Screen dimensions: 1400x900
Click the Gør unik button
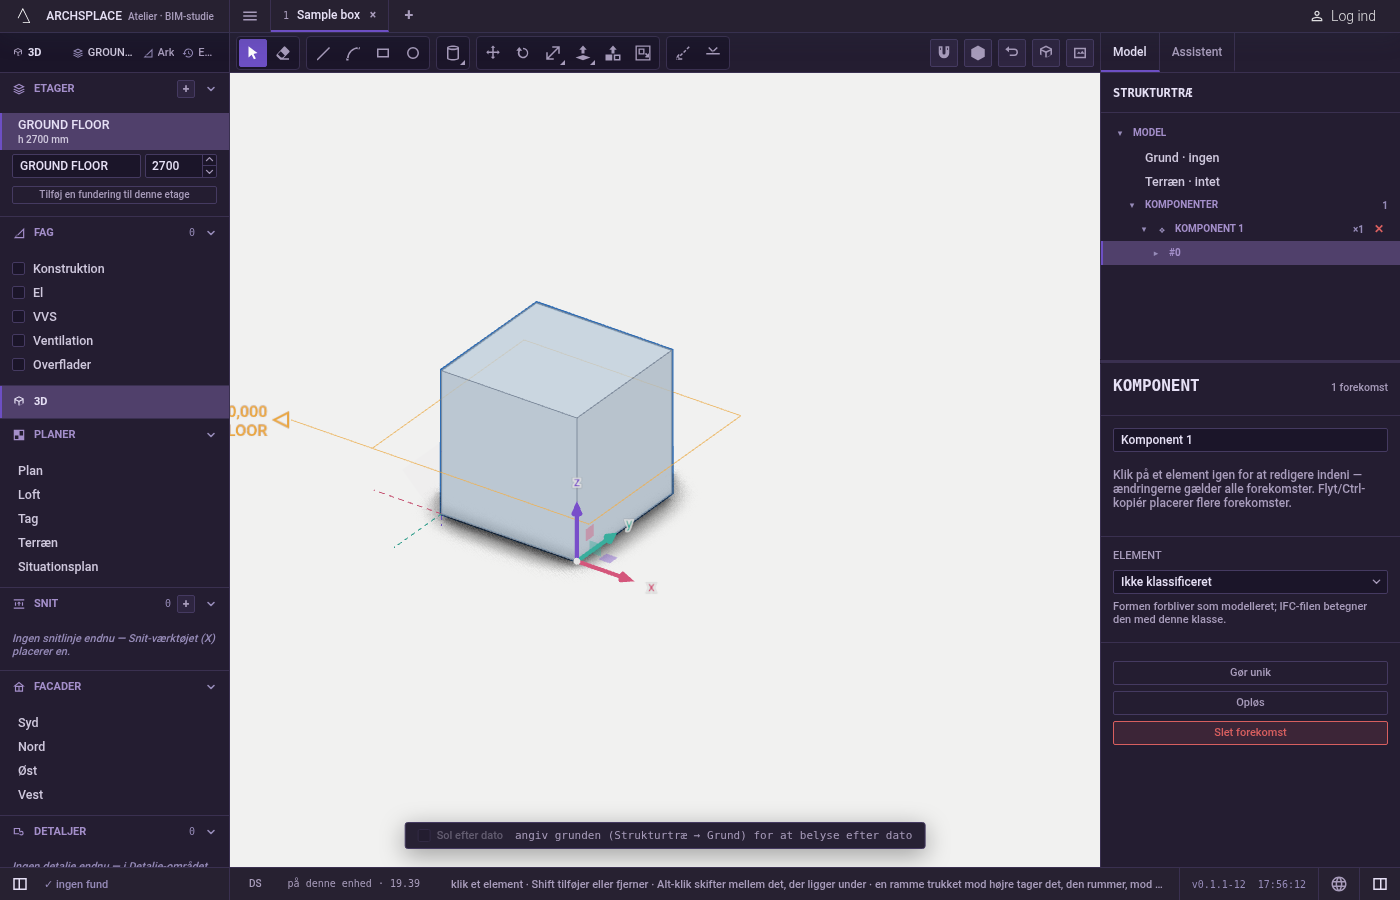(1250, 673)
